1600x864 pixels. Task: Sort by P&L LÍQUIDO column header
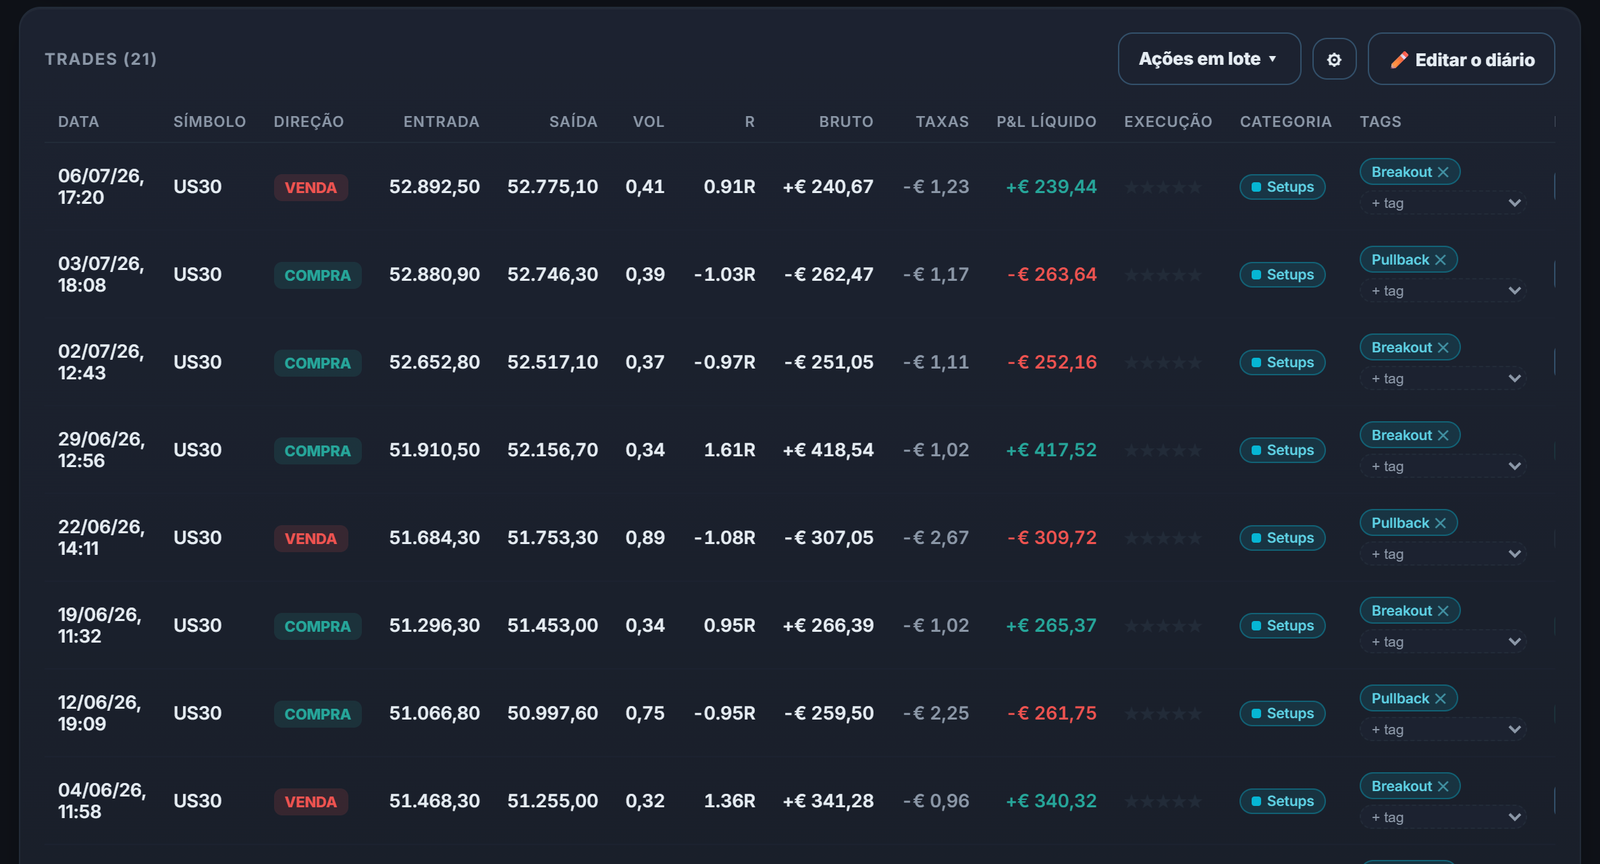pyautogui.click(x=1046, y=122)
